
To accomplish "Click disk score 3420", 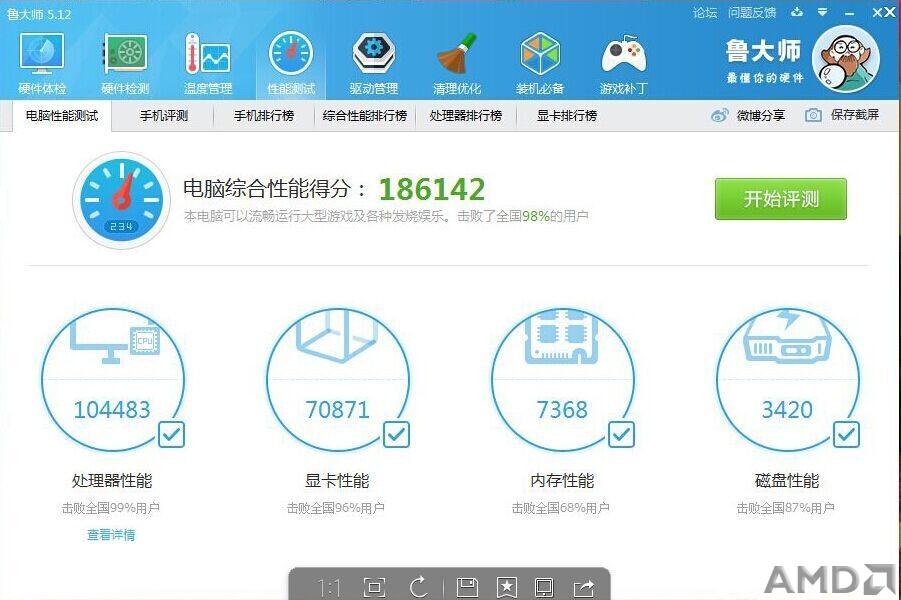I will tap(787, 410).
